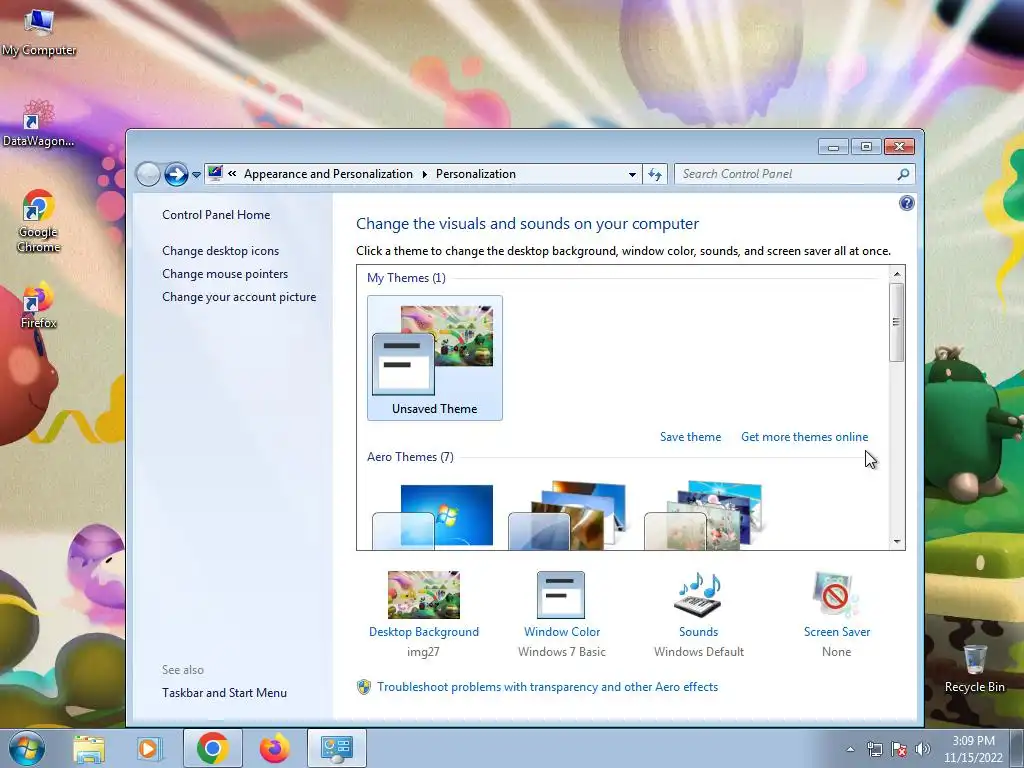Go back with the navigation arrow
This screenshot has width=1024, height=768.
(x=148, y=174)
